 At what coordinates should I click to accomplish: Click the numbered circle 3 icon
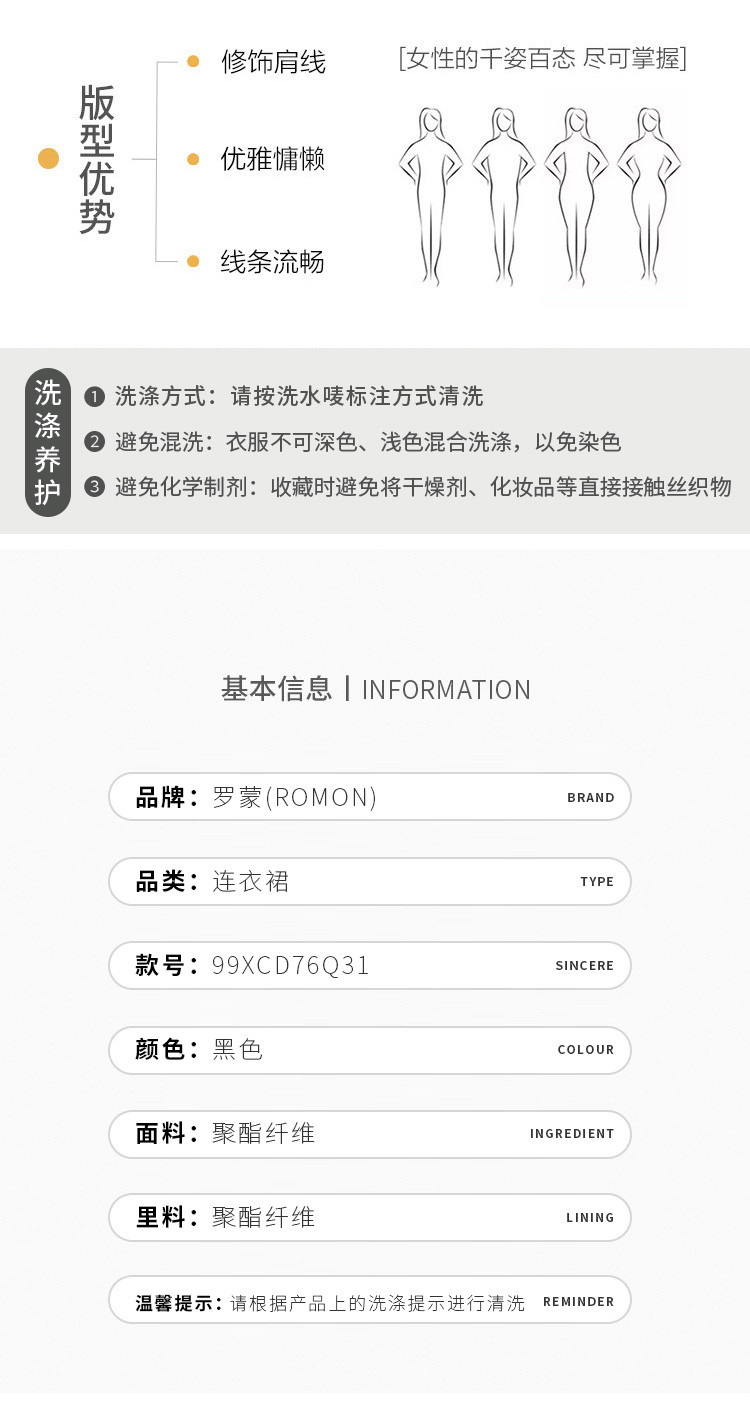coord(95,487)
